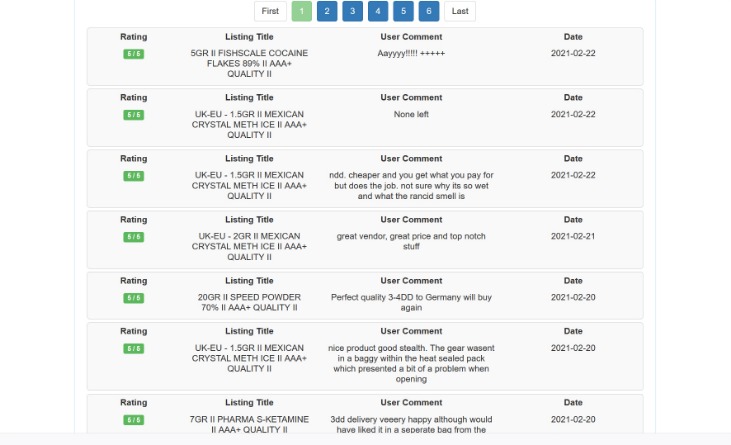
Task: Navigate to page 4 in pagination
Action: click(378, 11)
